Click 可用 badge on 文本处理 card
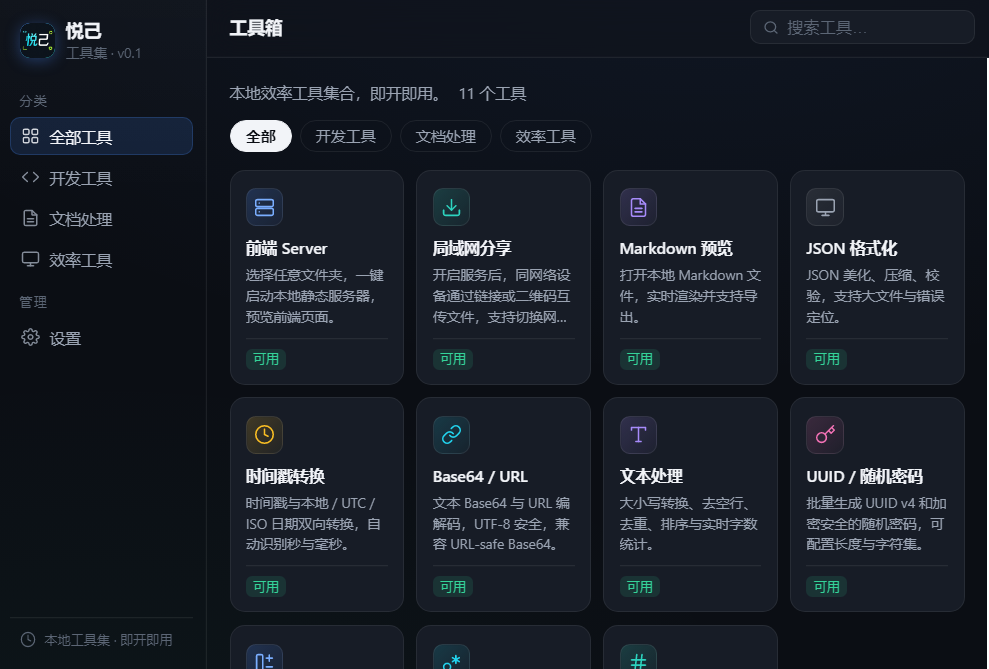Screen dimensions: 989x669 tap(640, 586)
